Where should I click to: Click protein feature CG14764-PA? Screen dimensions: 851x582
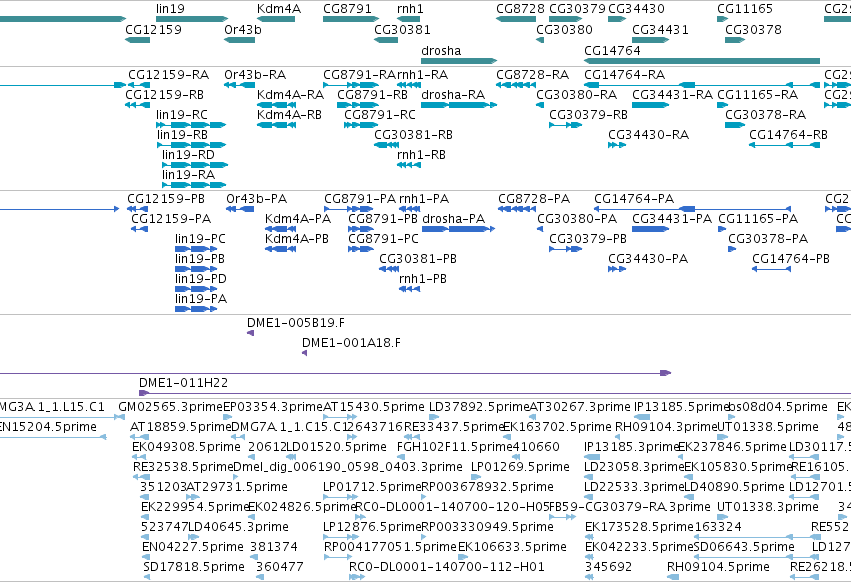pyautogui.click(x=692, y=209)
